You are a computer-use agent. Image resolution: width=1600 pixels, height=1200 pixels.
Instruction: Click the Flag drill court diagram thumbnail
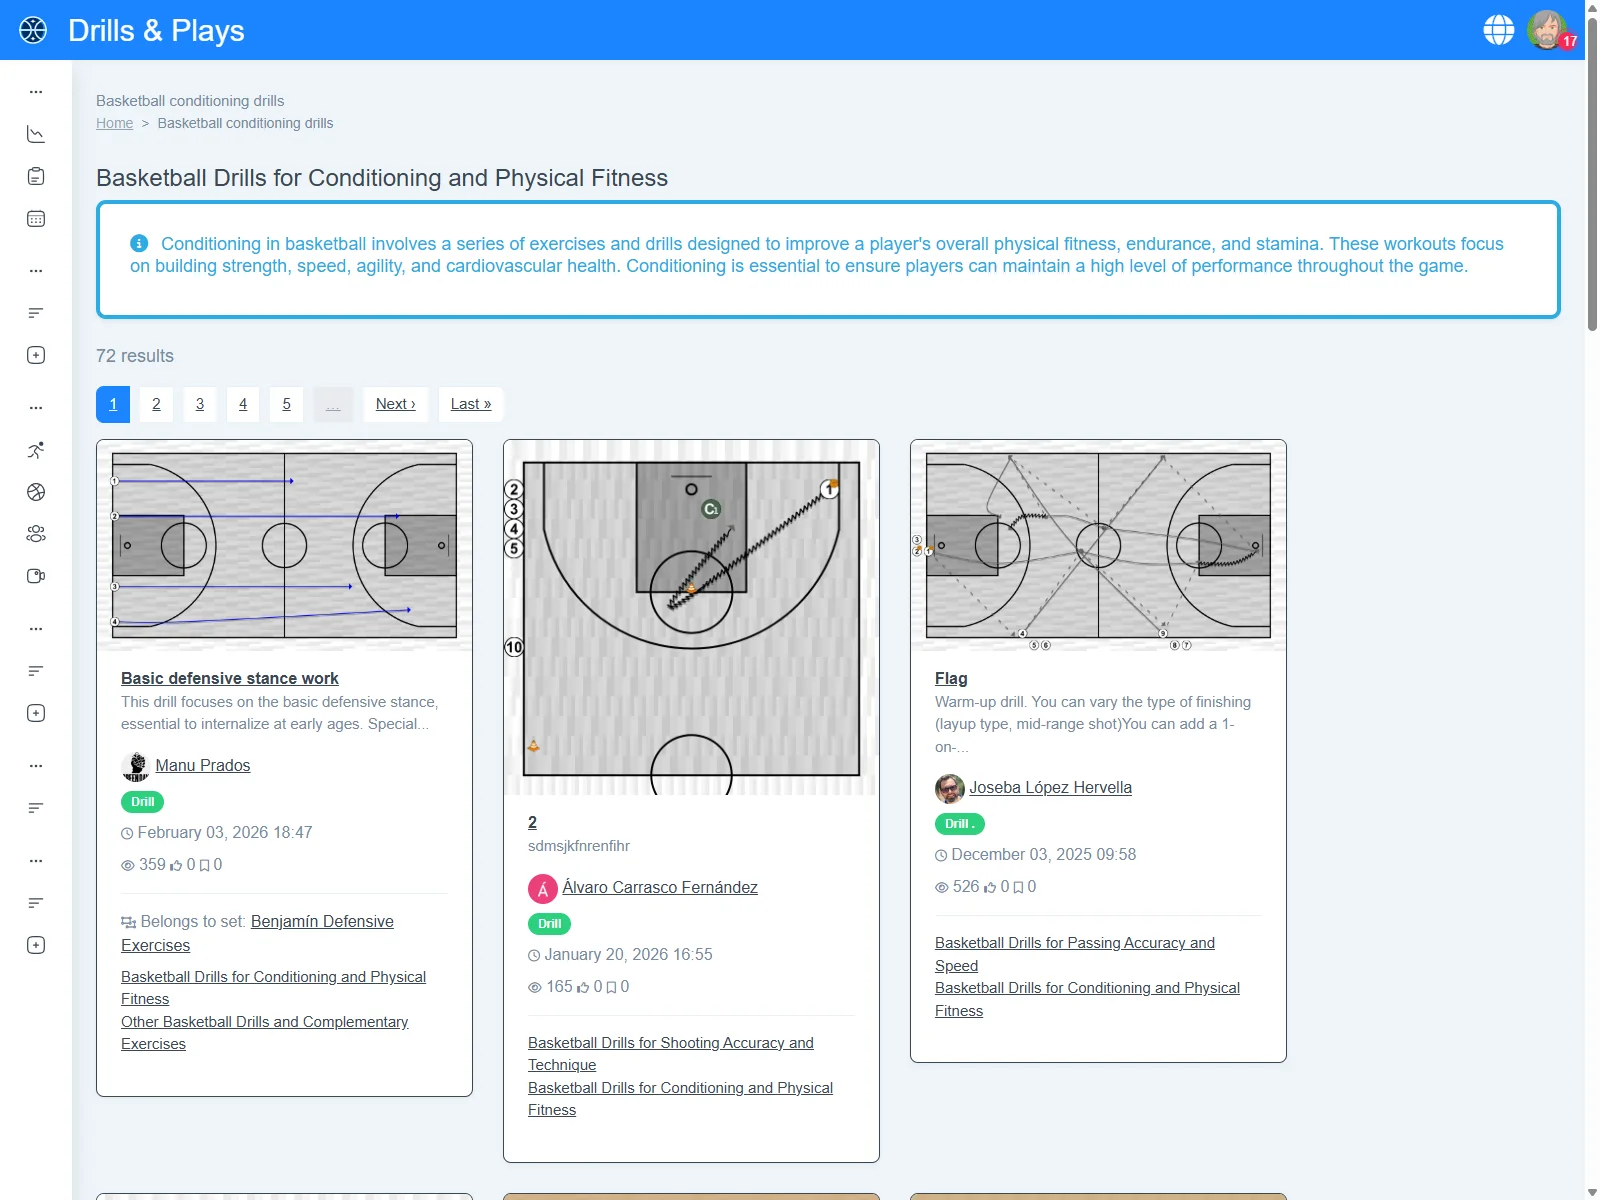click(1098, 546)
